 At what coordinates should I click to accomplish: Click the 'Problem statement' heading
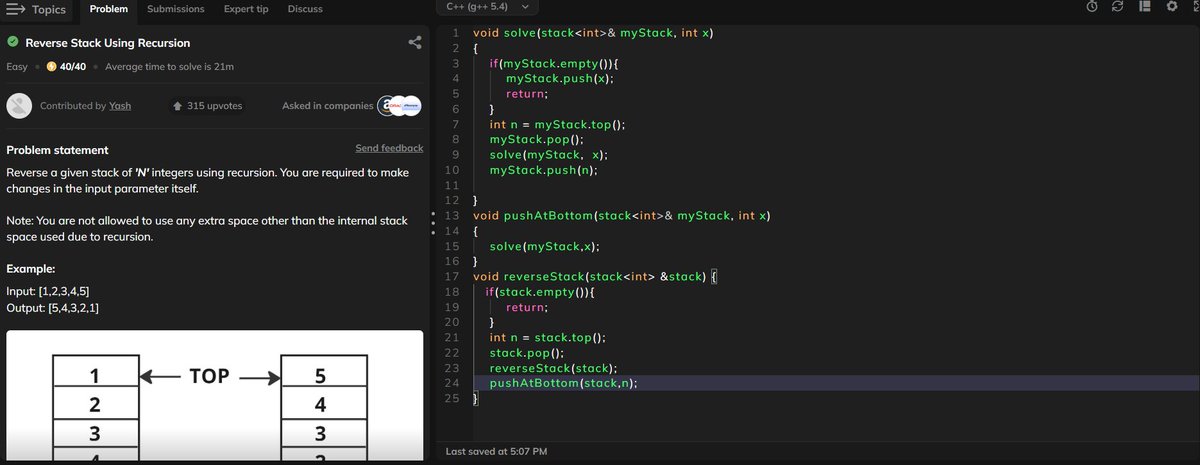pyautogui.click(x=58, y=150)
